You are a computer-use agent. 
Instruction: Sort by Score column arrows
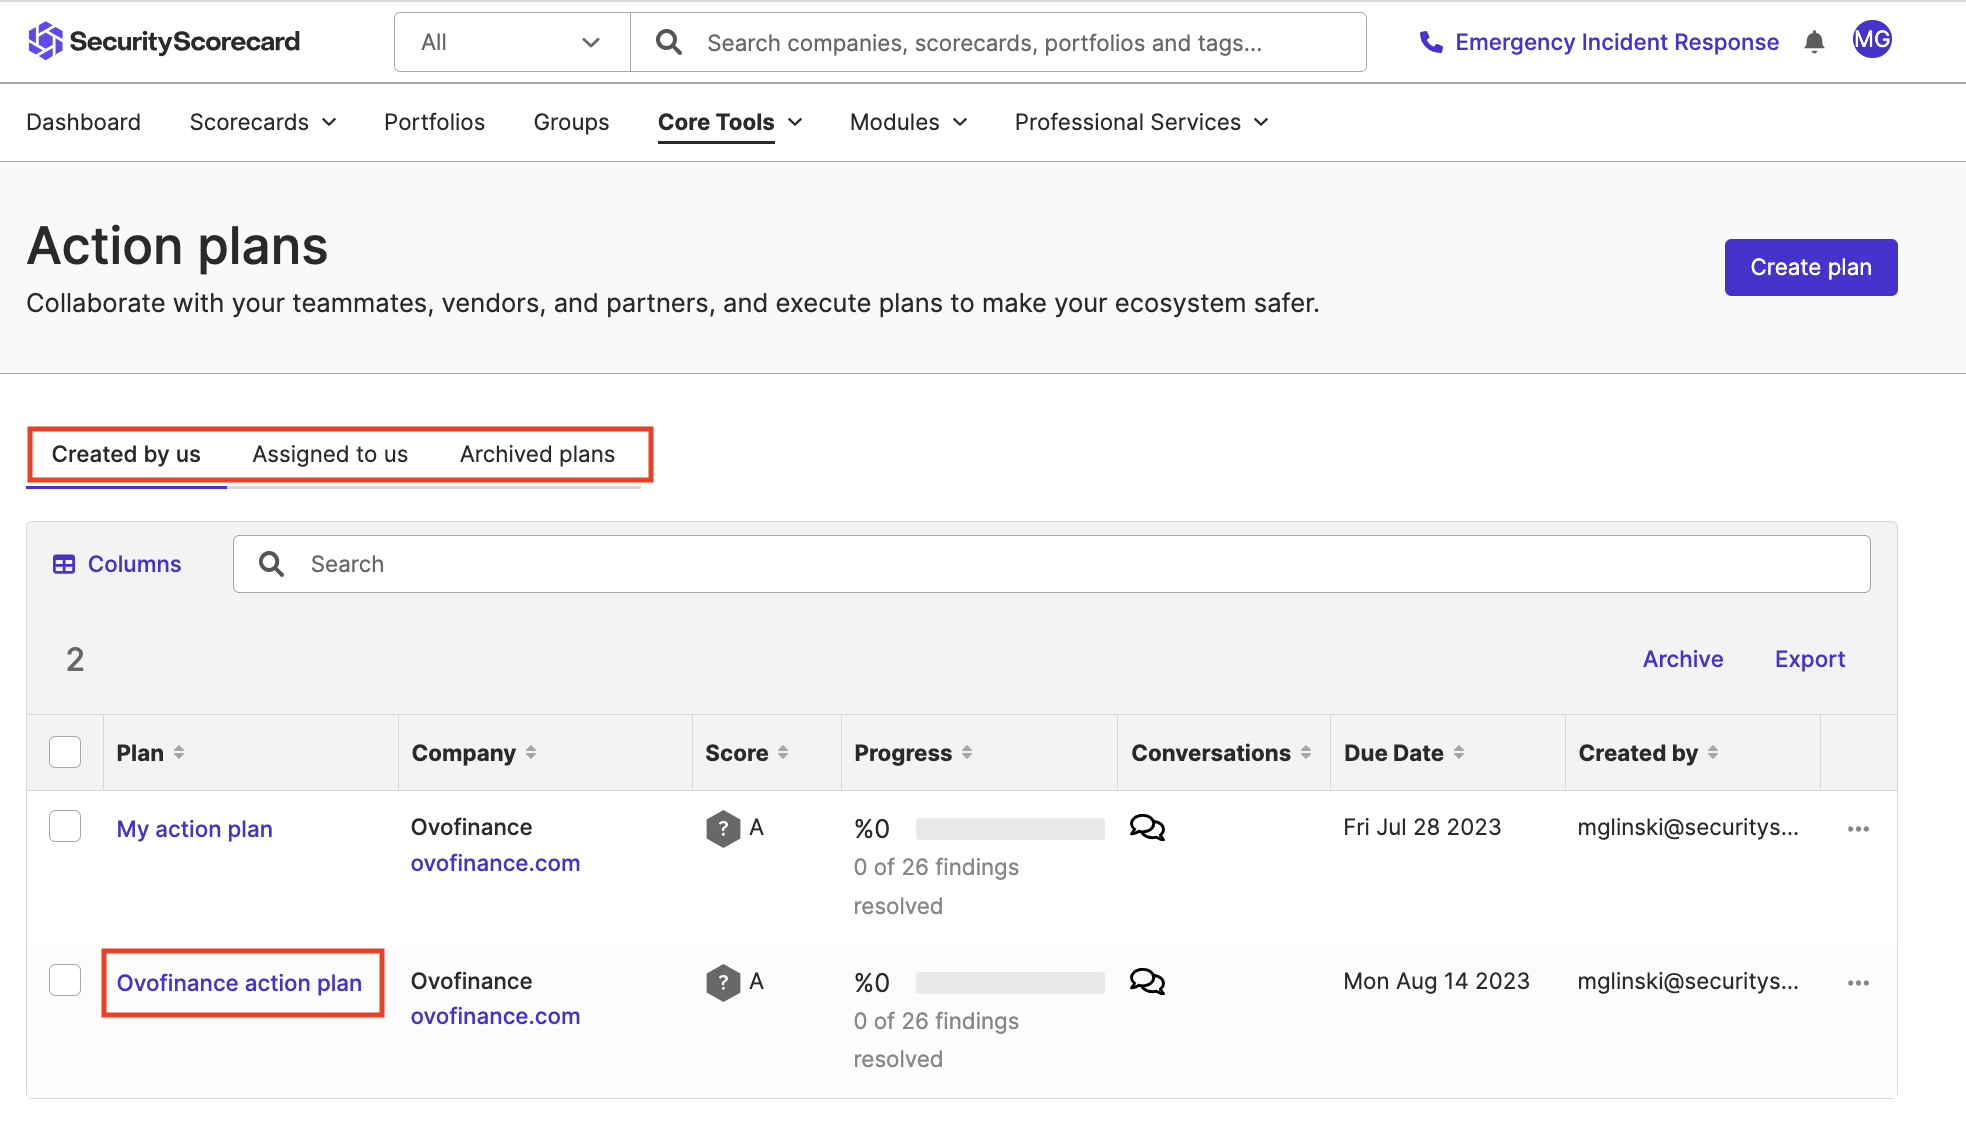(x=783, y=752)
